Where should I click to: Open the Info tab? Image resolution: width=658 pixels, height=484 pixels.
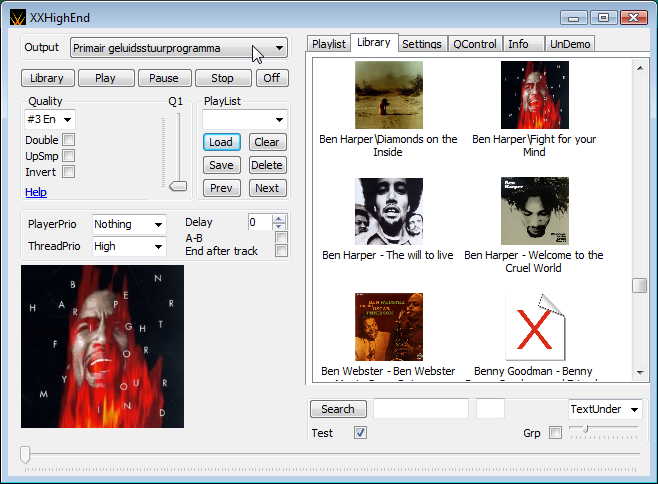(523, 44)
